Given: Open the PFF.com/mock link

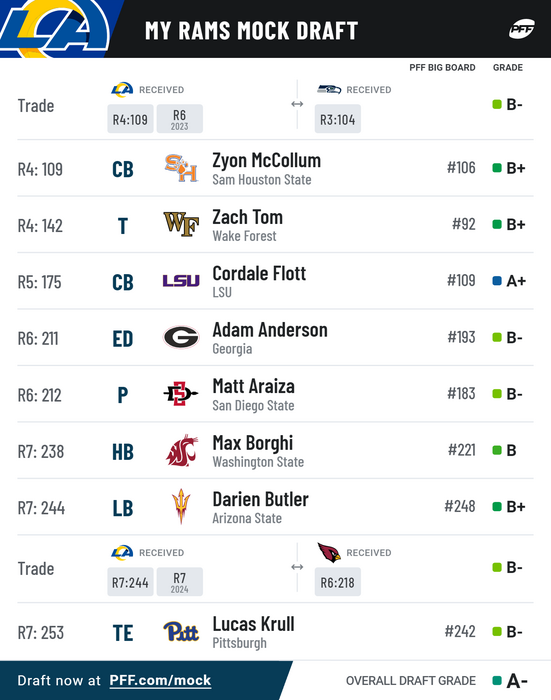Looking at the screenshot, I should pyautogui.click(x=160, y=680).
